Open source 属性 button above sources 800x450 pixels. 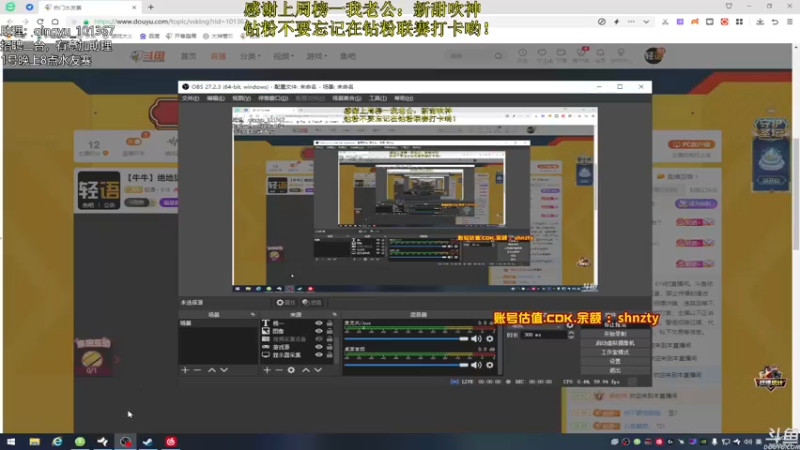pos(286,303)
